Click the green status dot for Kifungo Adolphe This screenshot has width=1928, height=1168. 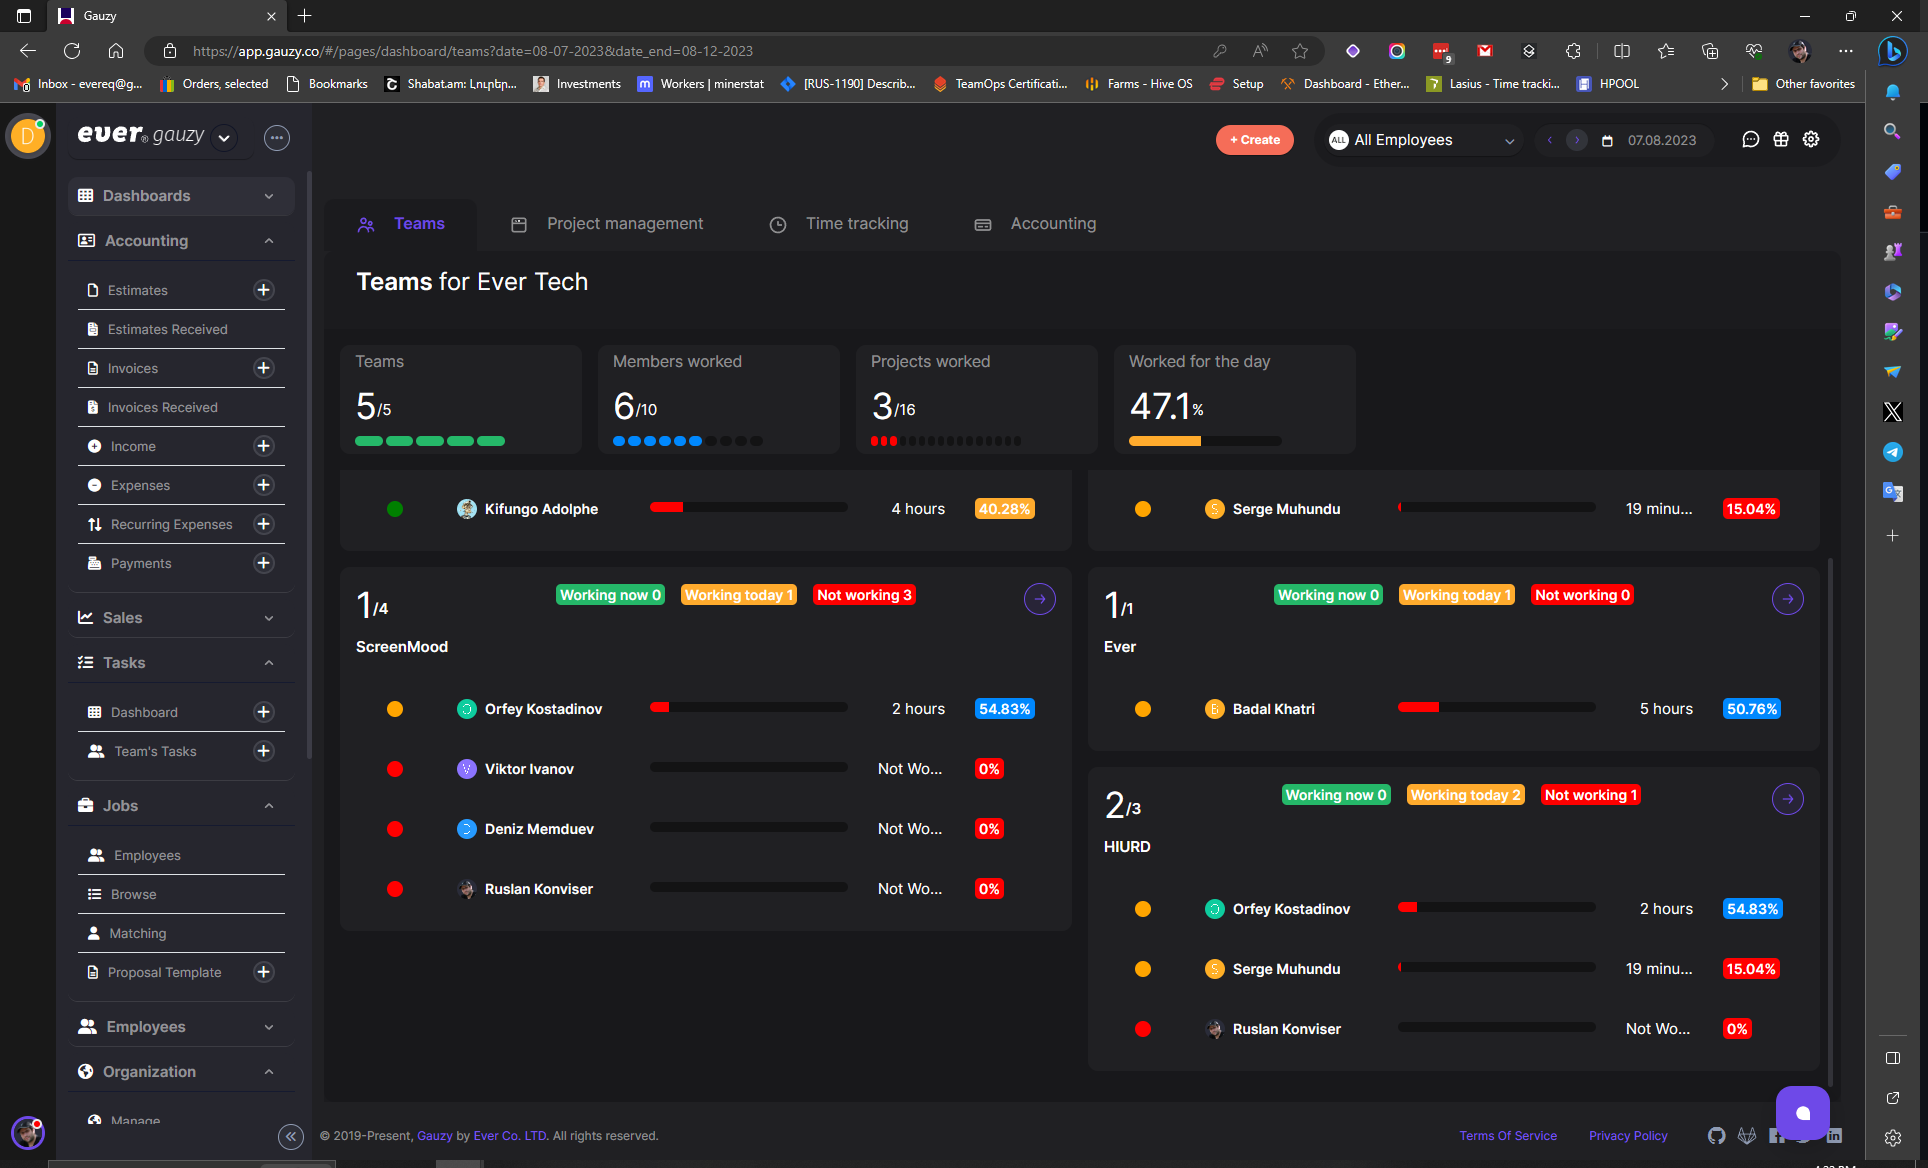pyautogui.click(x=395, y=508)
